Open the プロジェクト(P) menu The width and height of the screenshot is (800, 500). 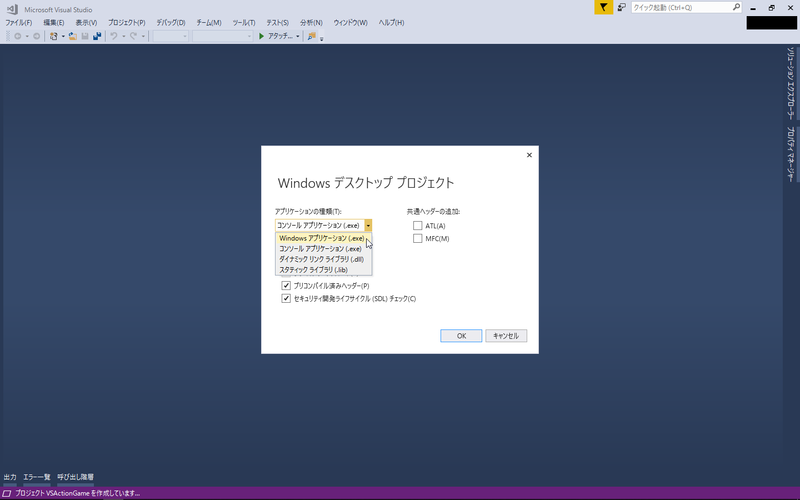pyautogui.click(x=127, y=22)
